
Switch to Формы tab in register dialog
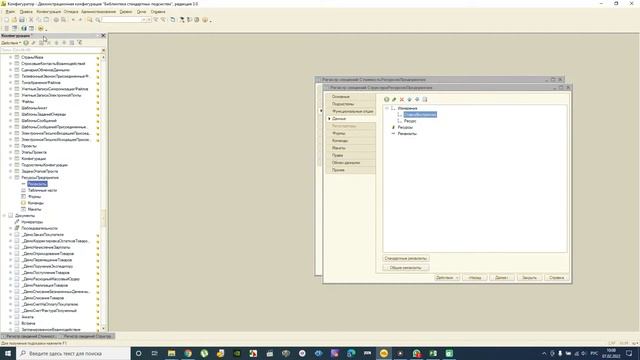click(x=350, y=133)
